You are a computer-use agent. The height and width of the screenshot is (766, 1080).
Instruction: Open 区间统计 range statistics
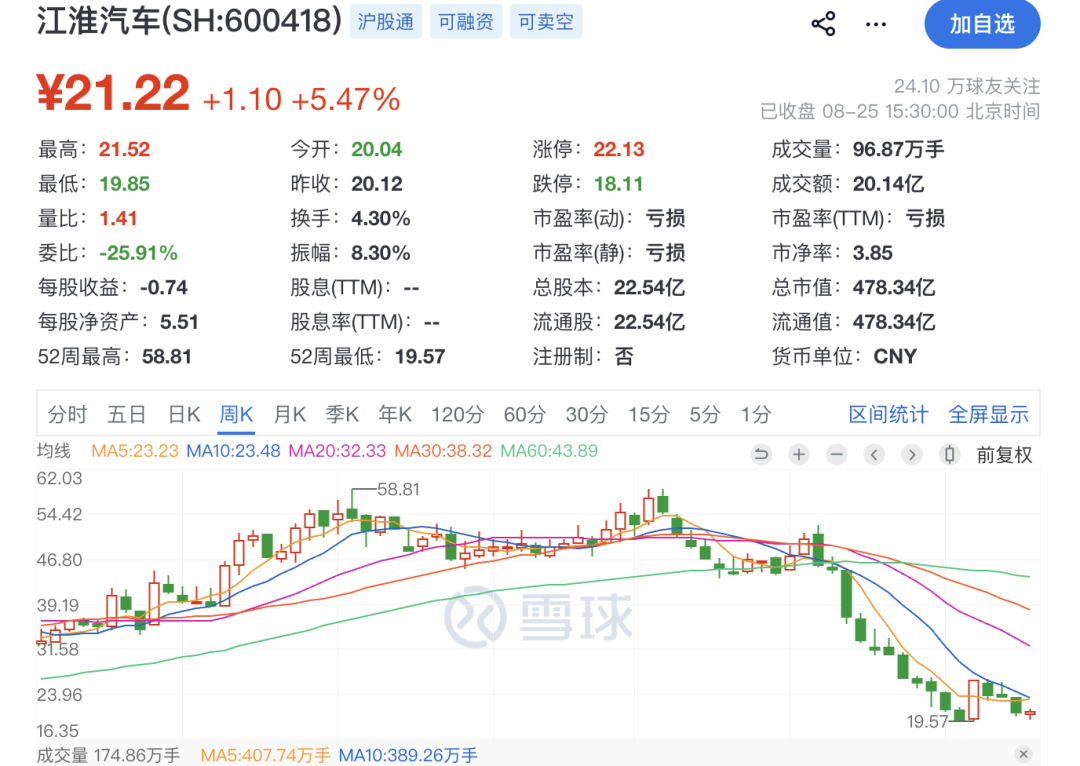click(x=889, y=415)
